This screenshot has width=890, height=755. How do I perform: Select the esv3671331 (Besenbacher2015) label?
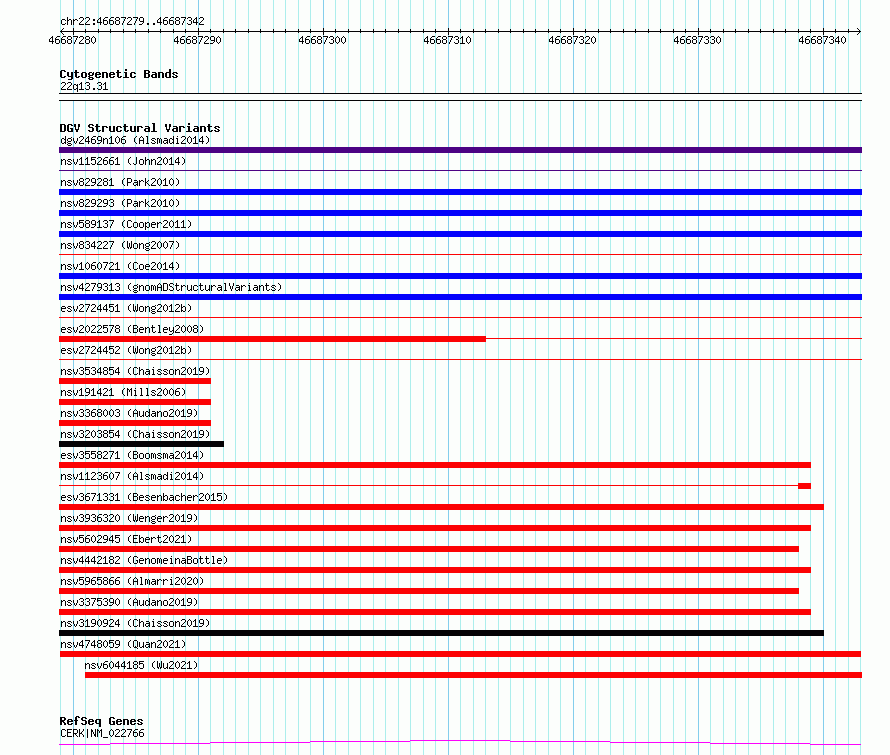click(144, 497)
